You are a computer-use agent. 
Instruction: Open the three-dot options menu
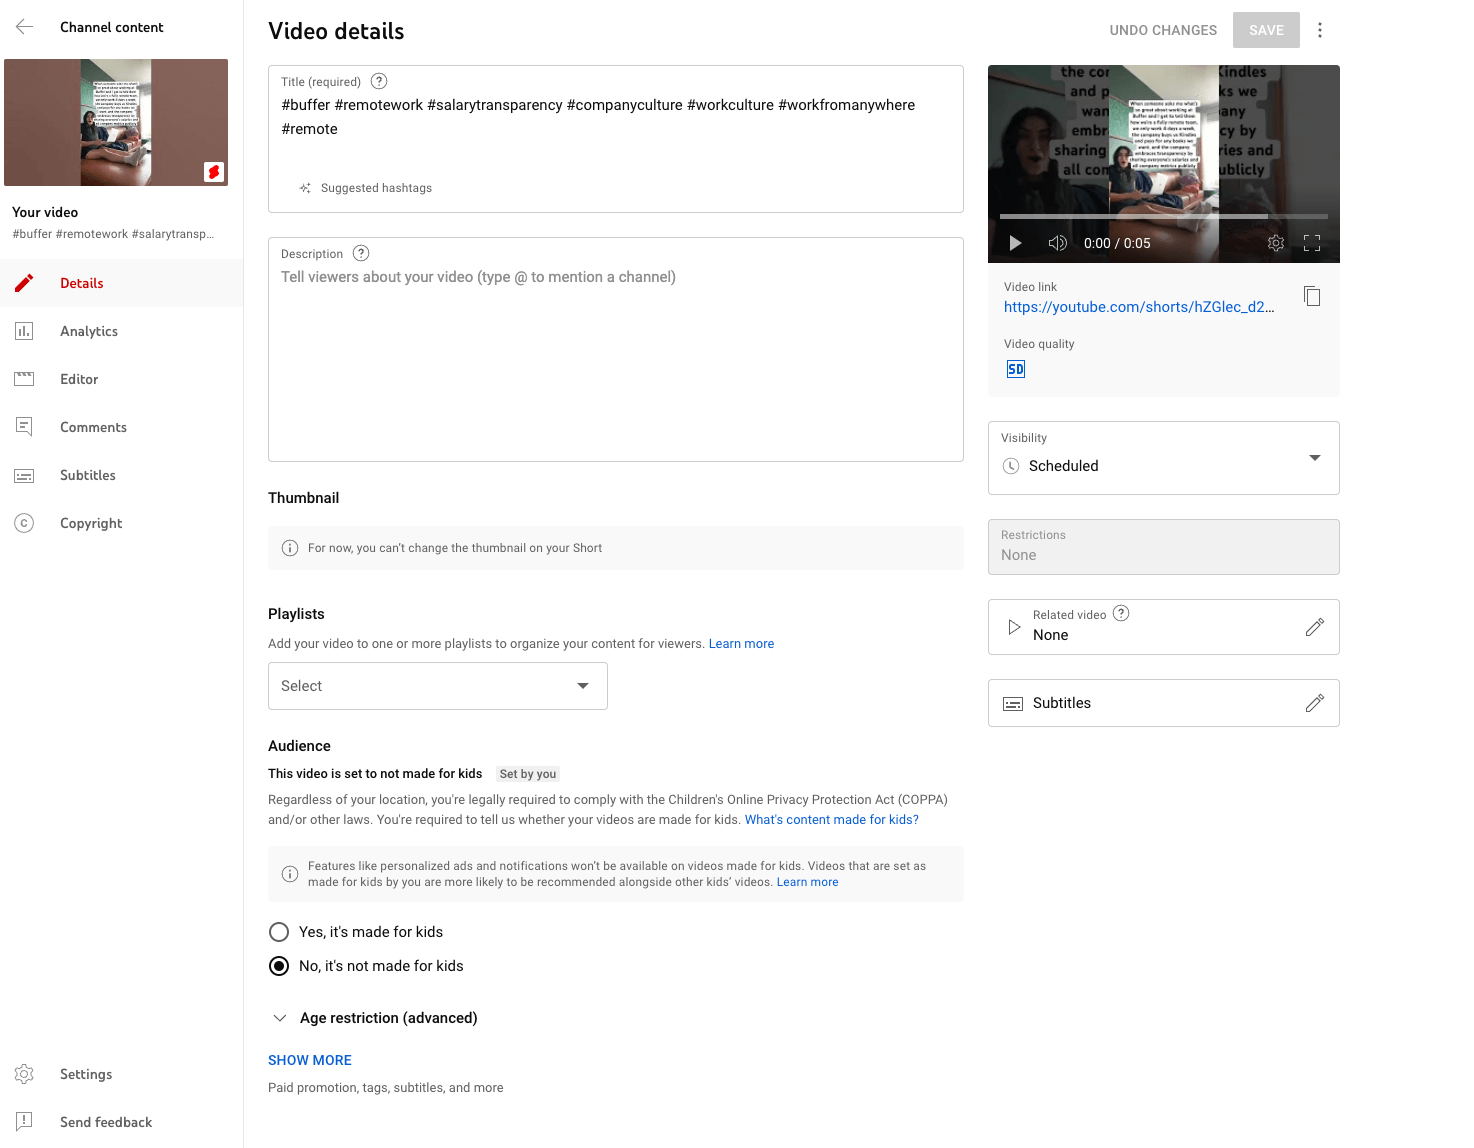tap(1320, 30)
